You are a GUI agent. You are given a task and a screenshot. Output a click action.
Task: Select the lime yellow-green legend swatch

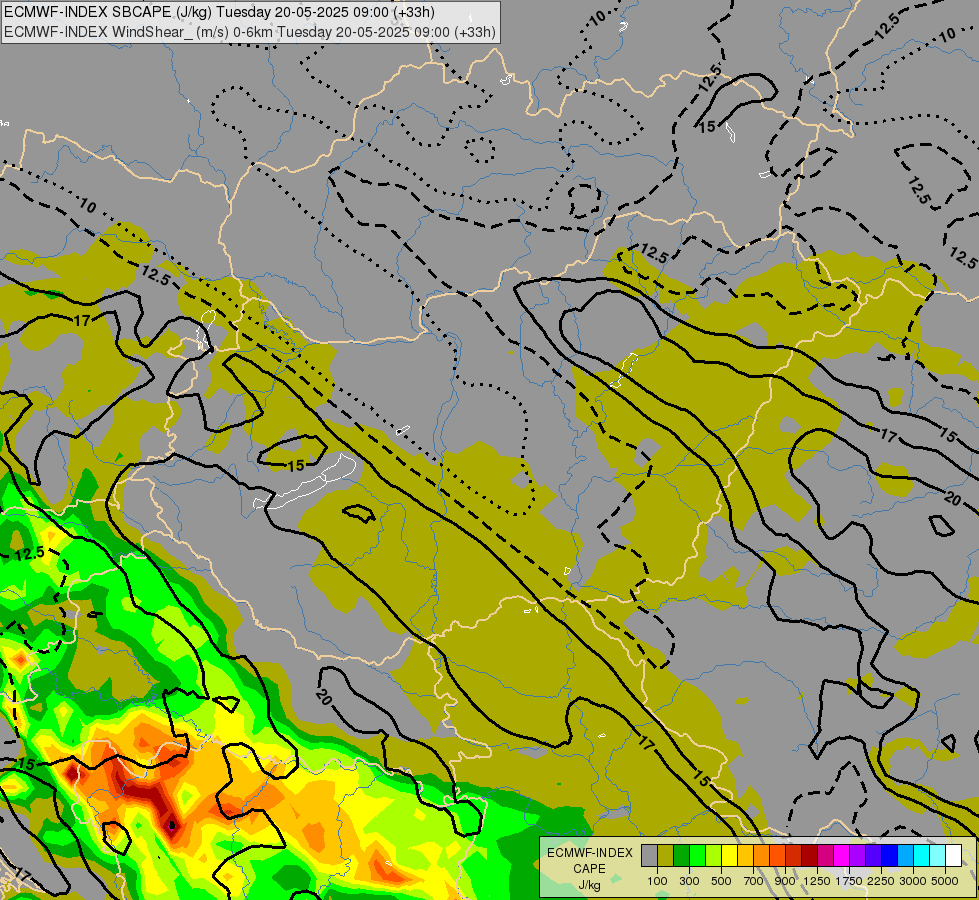714,855
